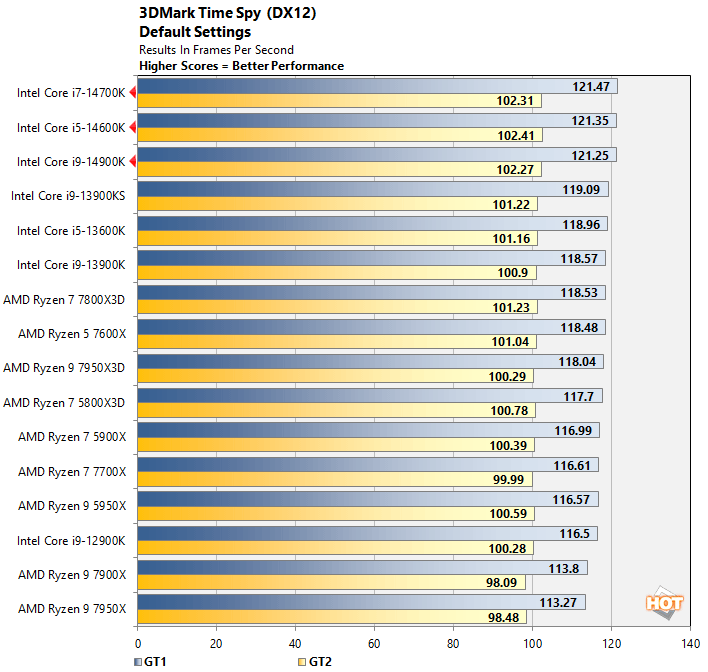Viewport: 708px width, 672px height.
Task: Click the 100.29 GT2 value
Action: tap(508, 376)
